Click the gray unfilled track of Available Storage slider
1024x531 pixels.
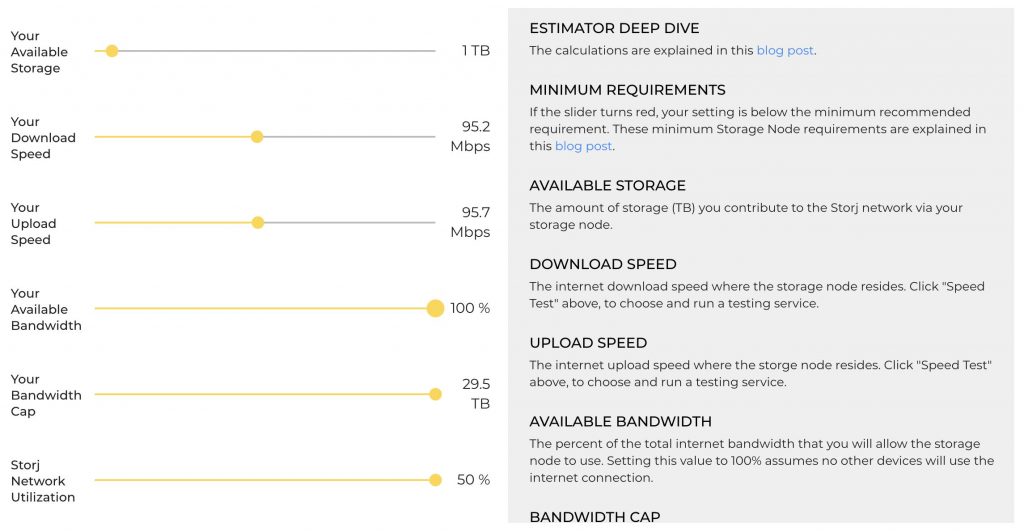pyautogui.click(x=280, y=50)
